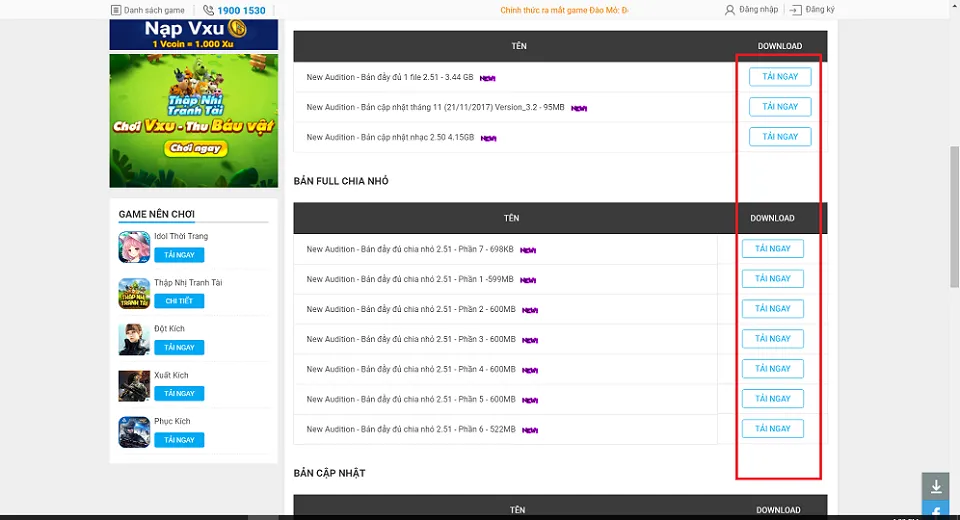Open the Thập Nhị Tranh Tài game icon

tap(134, 293)
